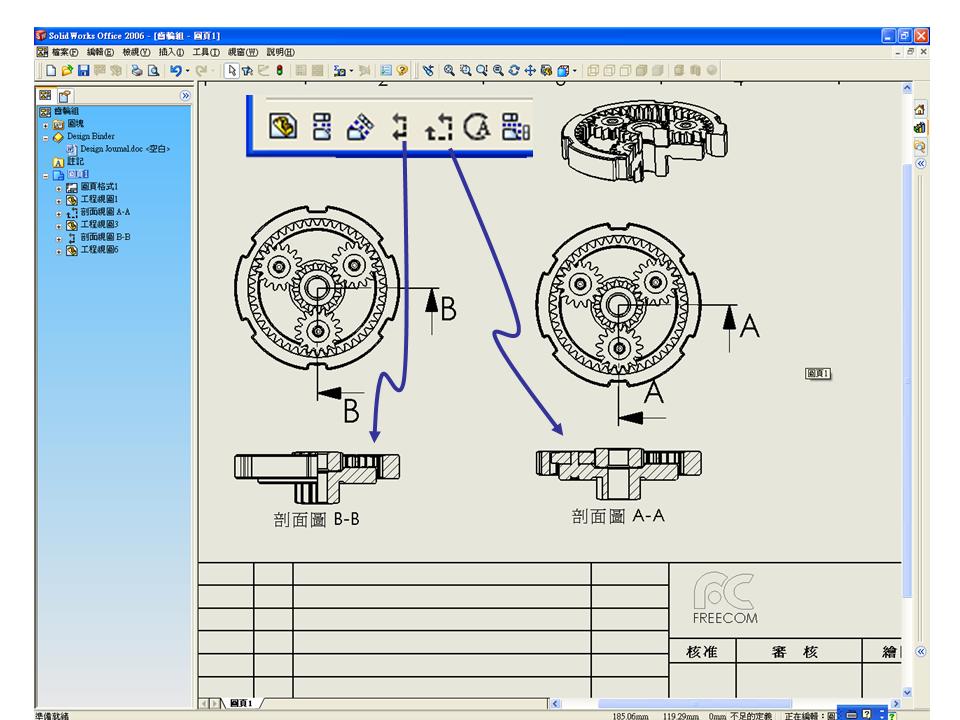The image size is (960, 720).
Task: Click the 不足的定義 status bar text
Action: pos(751,716)
